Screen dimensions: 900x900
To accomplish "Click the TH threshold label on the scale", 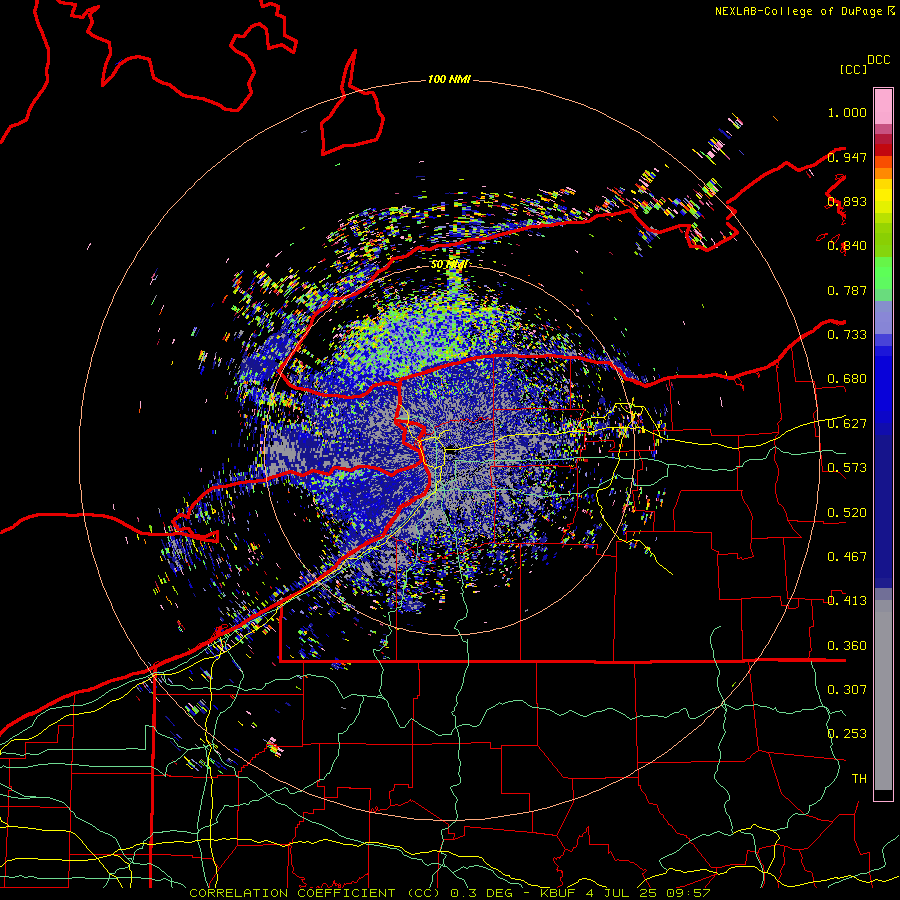I will [x=859, y=779].
